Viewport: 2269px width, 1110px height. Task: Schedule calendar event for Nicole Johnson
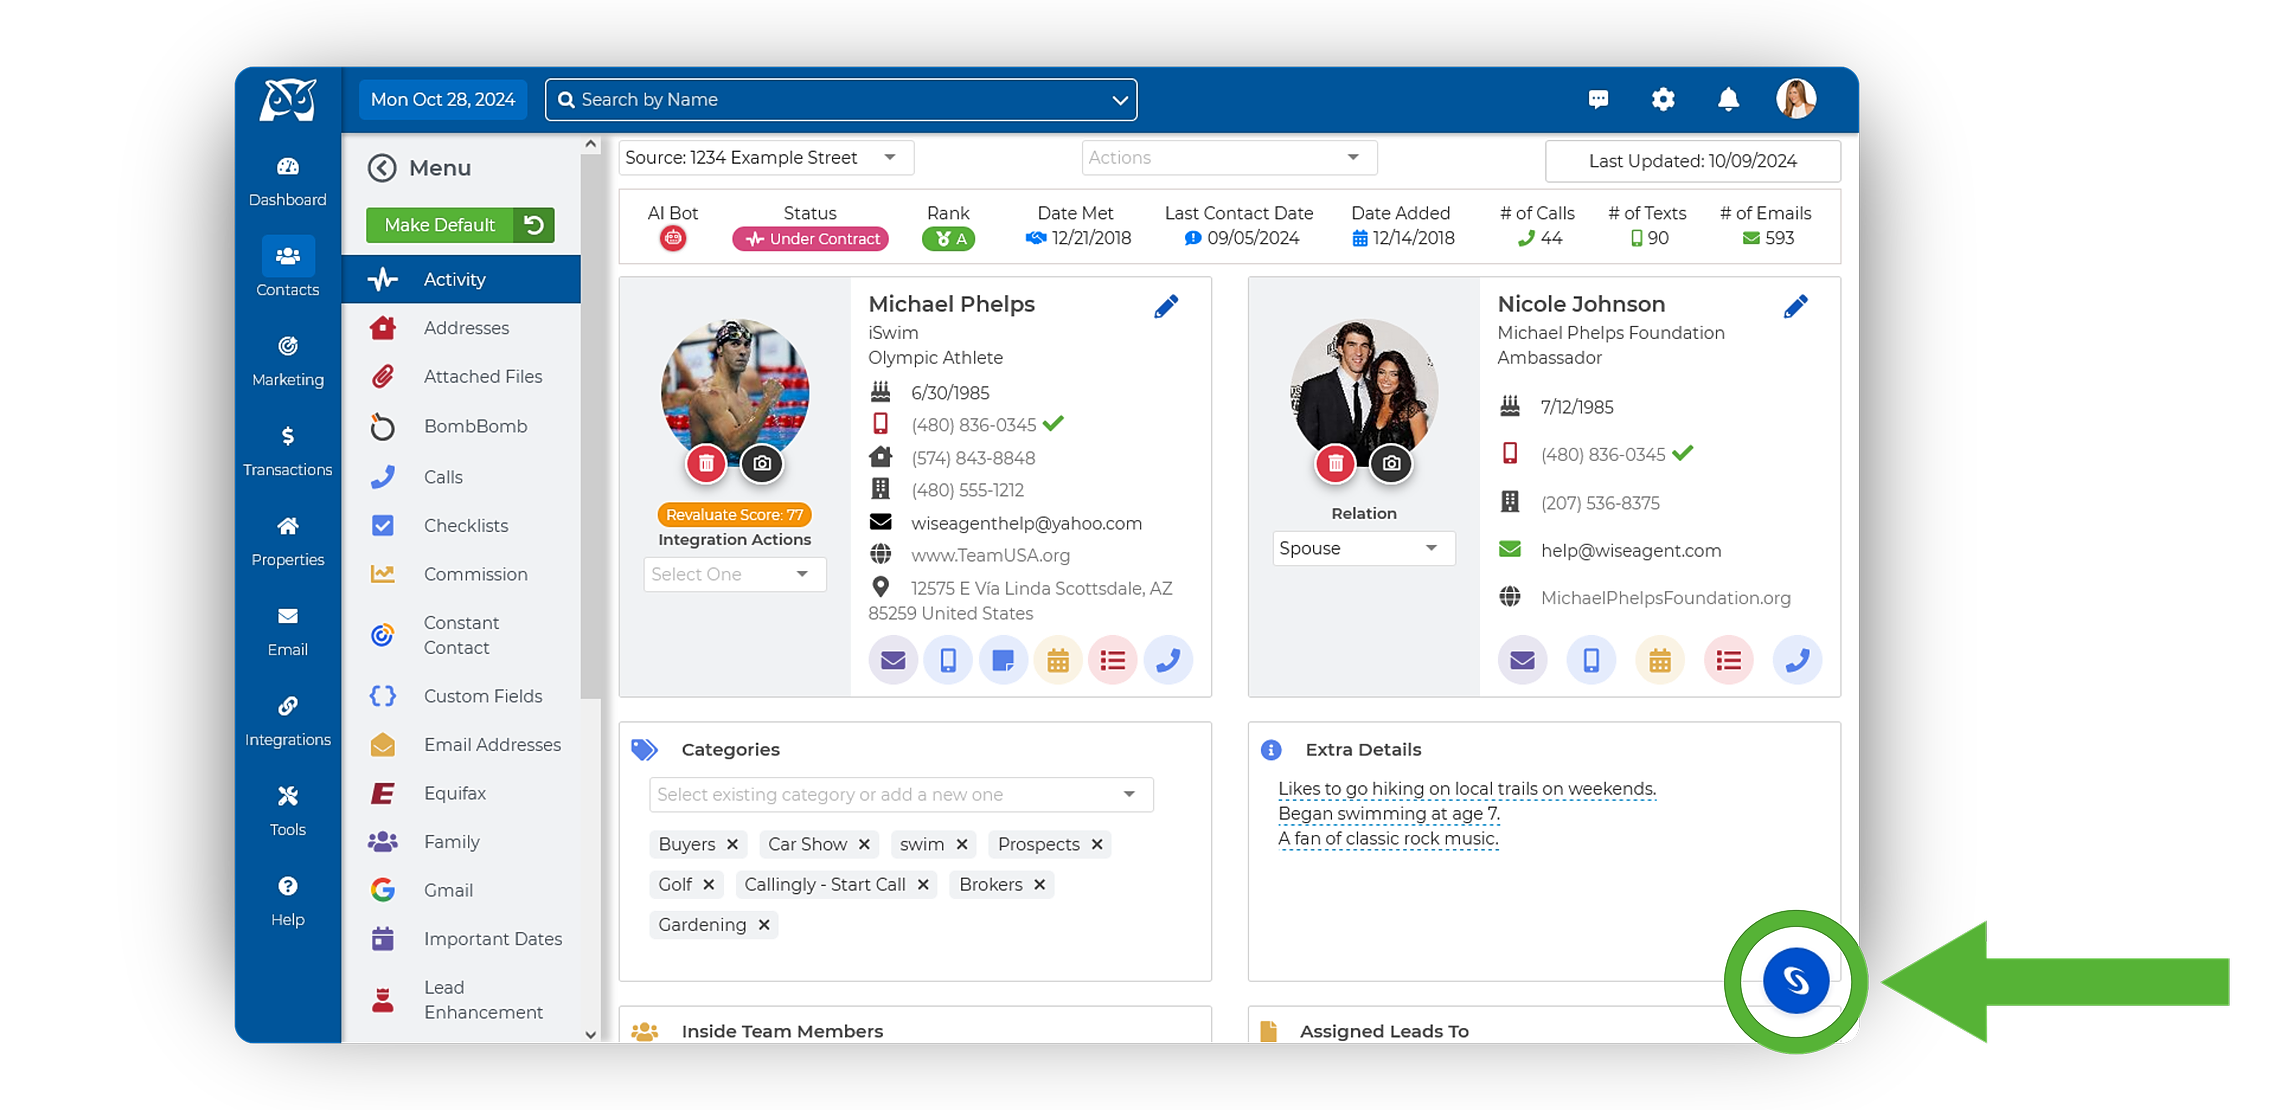[1660, 661]
